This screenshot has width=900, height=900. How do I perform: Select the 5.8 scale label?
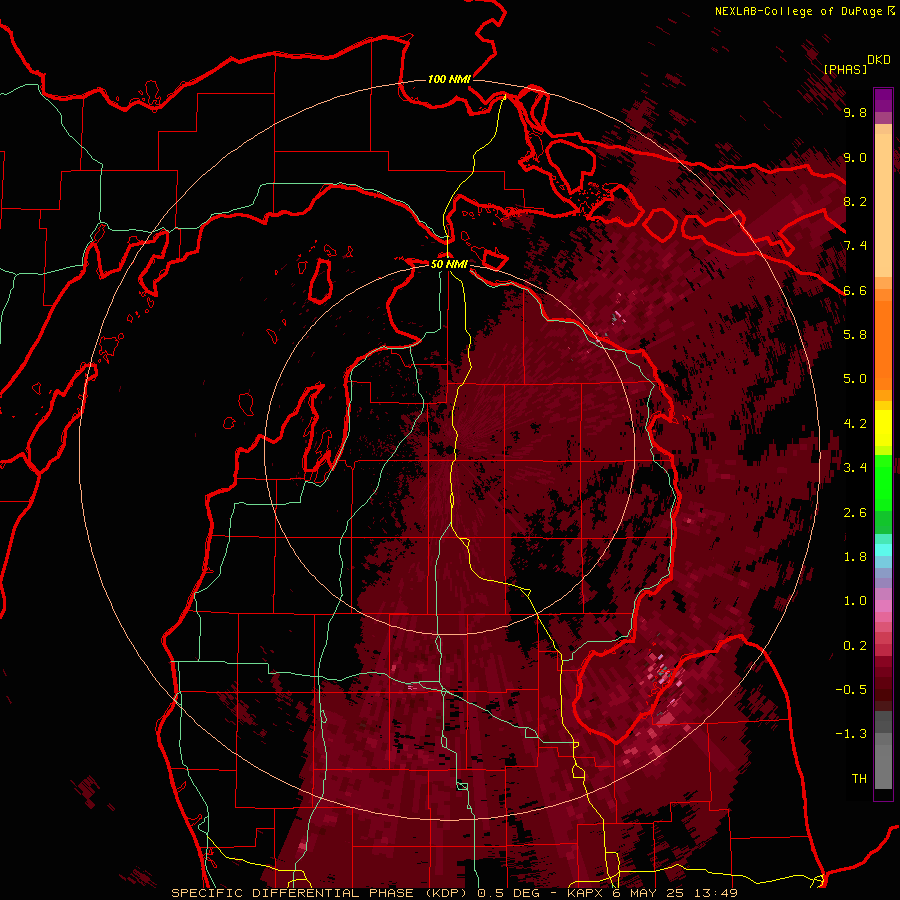[855, 335]
